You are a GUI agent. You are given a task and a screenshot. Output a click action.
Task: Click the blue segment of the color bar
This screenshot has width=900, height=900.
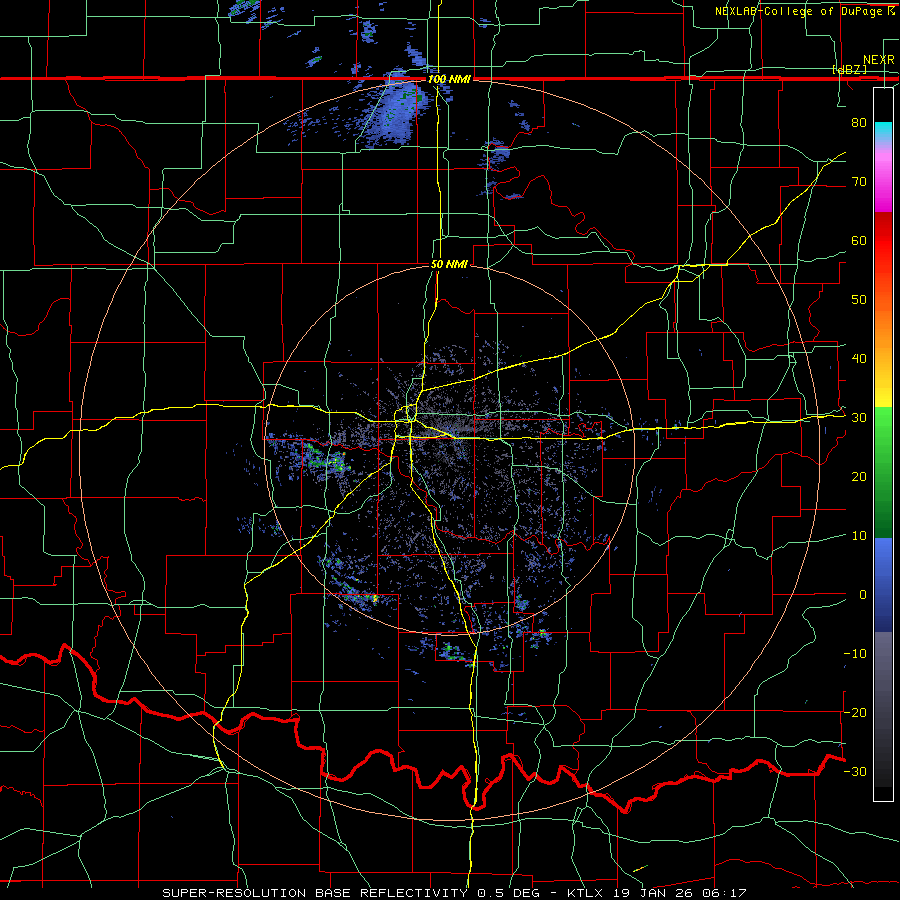pyautogui.click(x=883, y=585)
